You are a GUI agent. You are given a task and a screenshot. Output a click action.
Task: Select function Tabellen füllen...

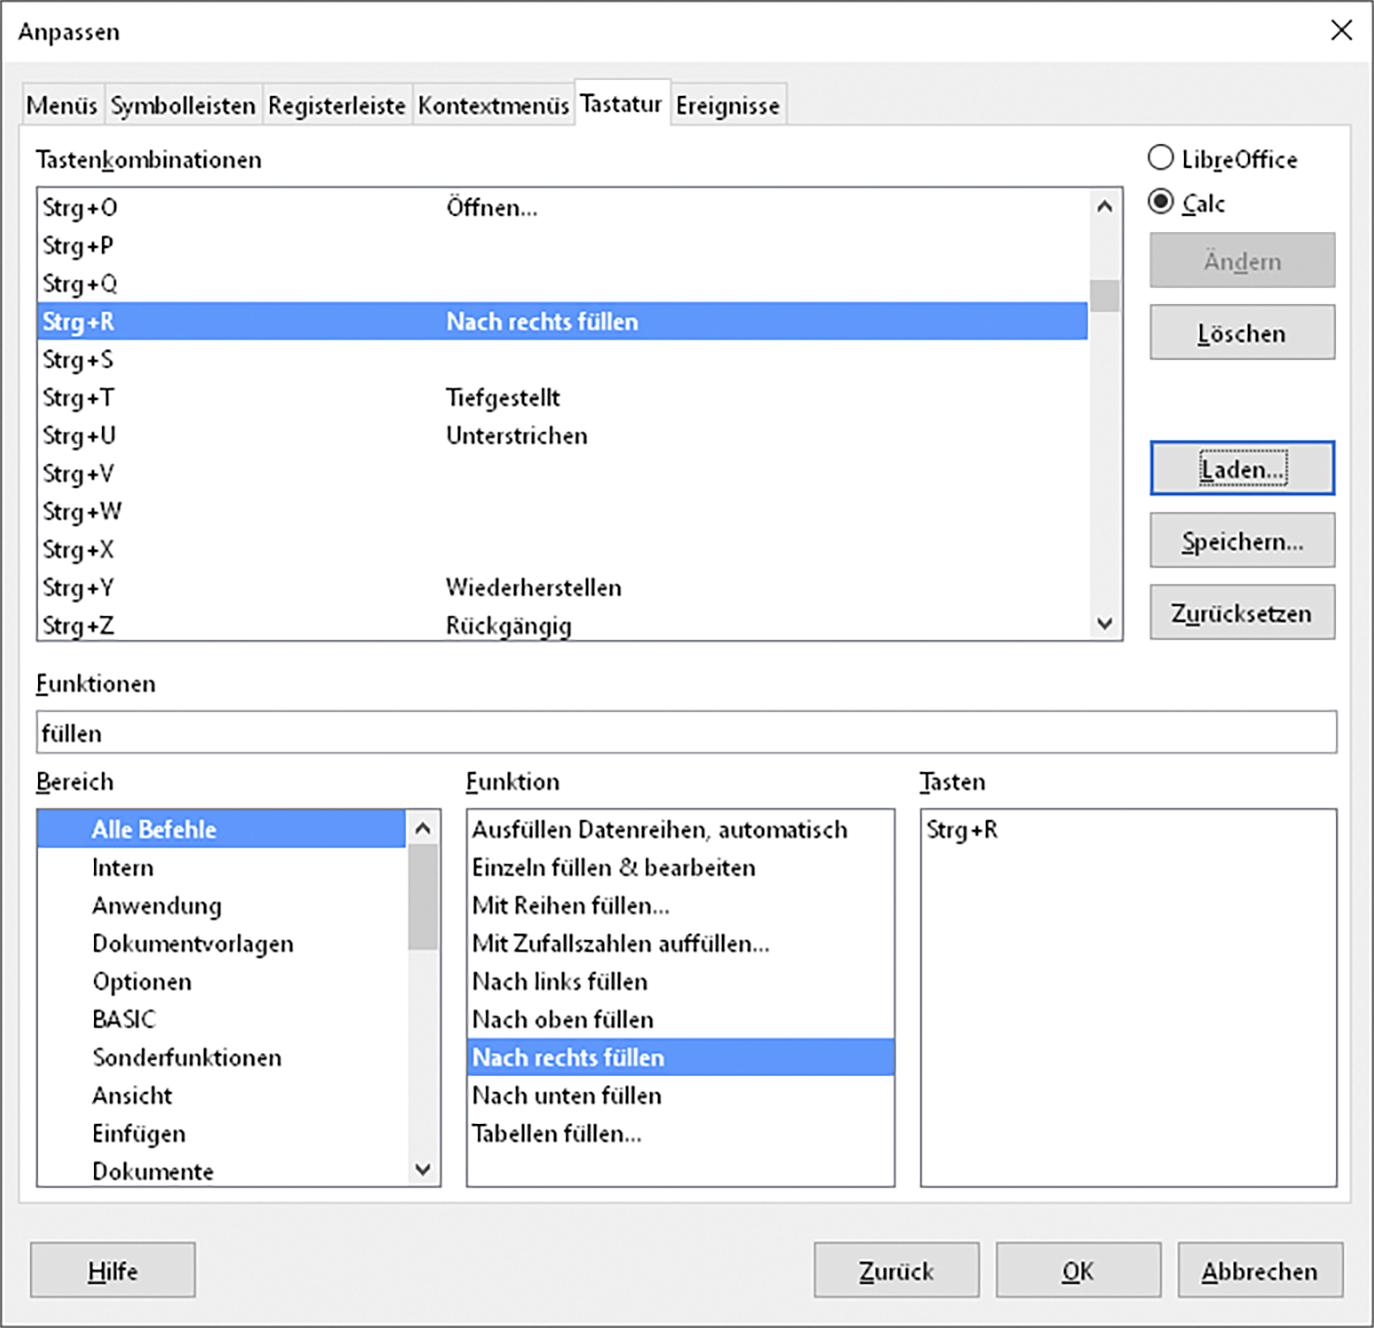[680, 1133]
